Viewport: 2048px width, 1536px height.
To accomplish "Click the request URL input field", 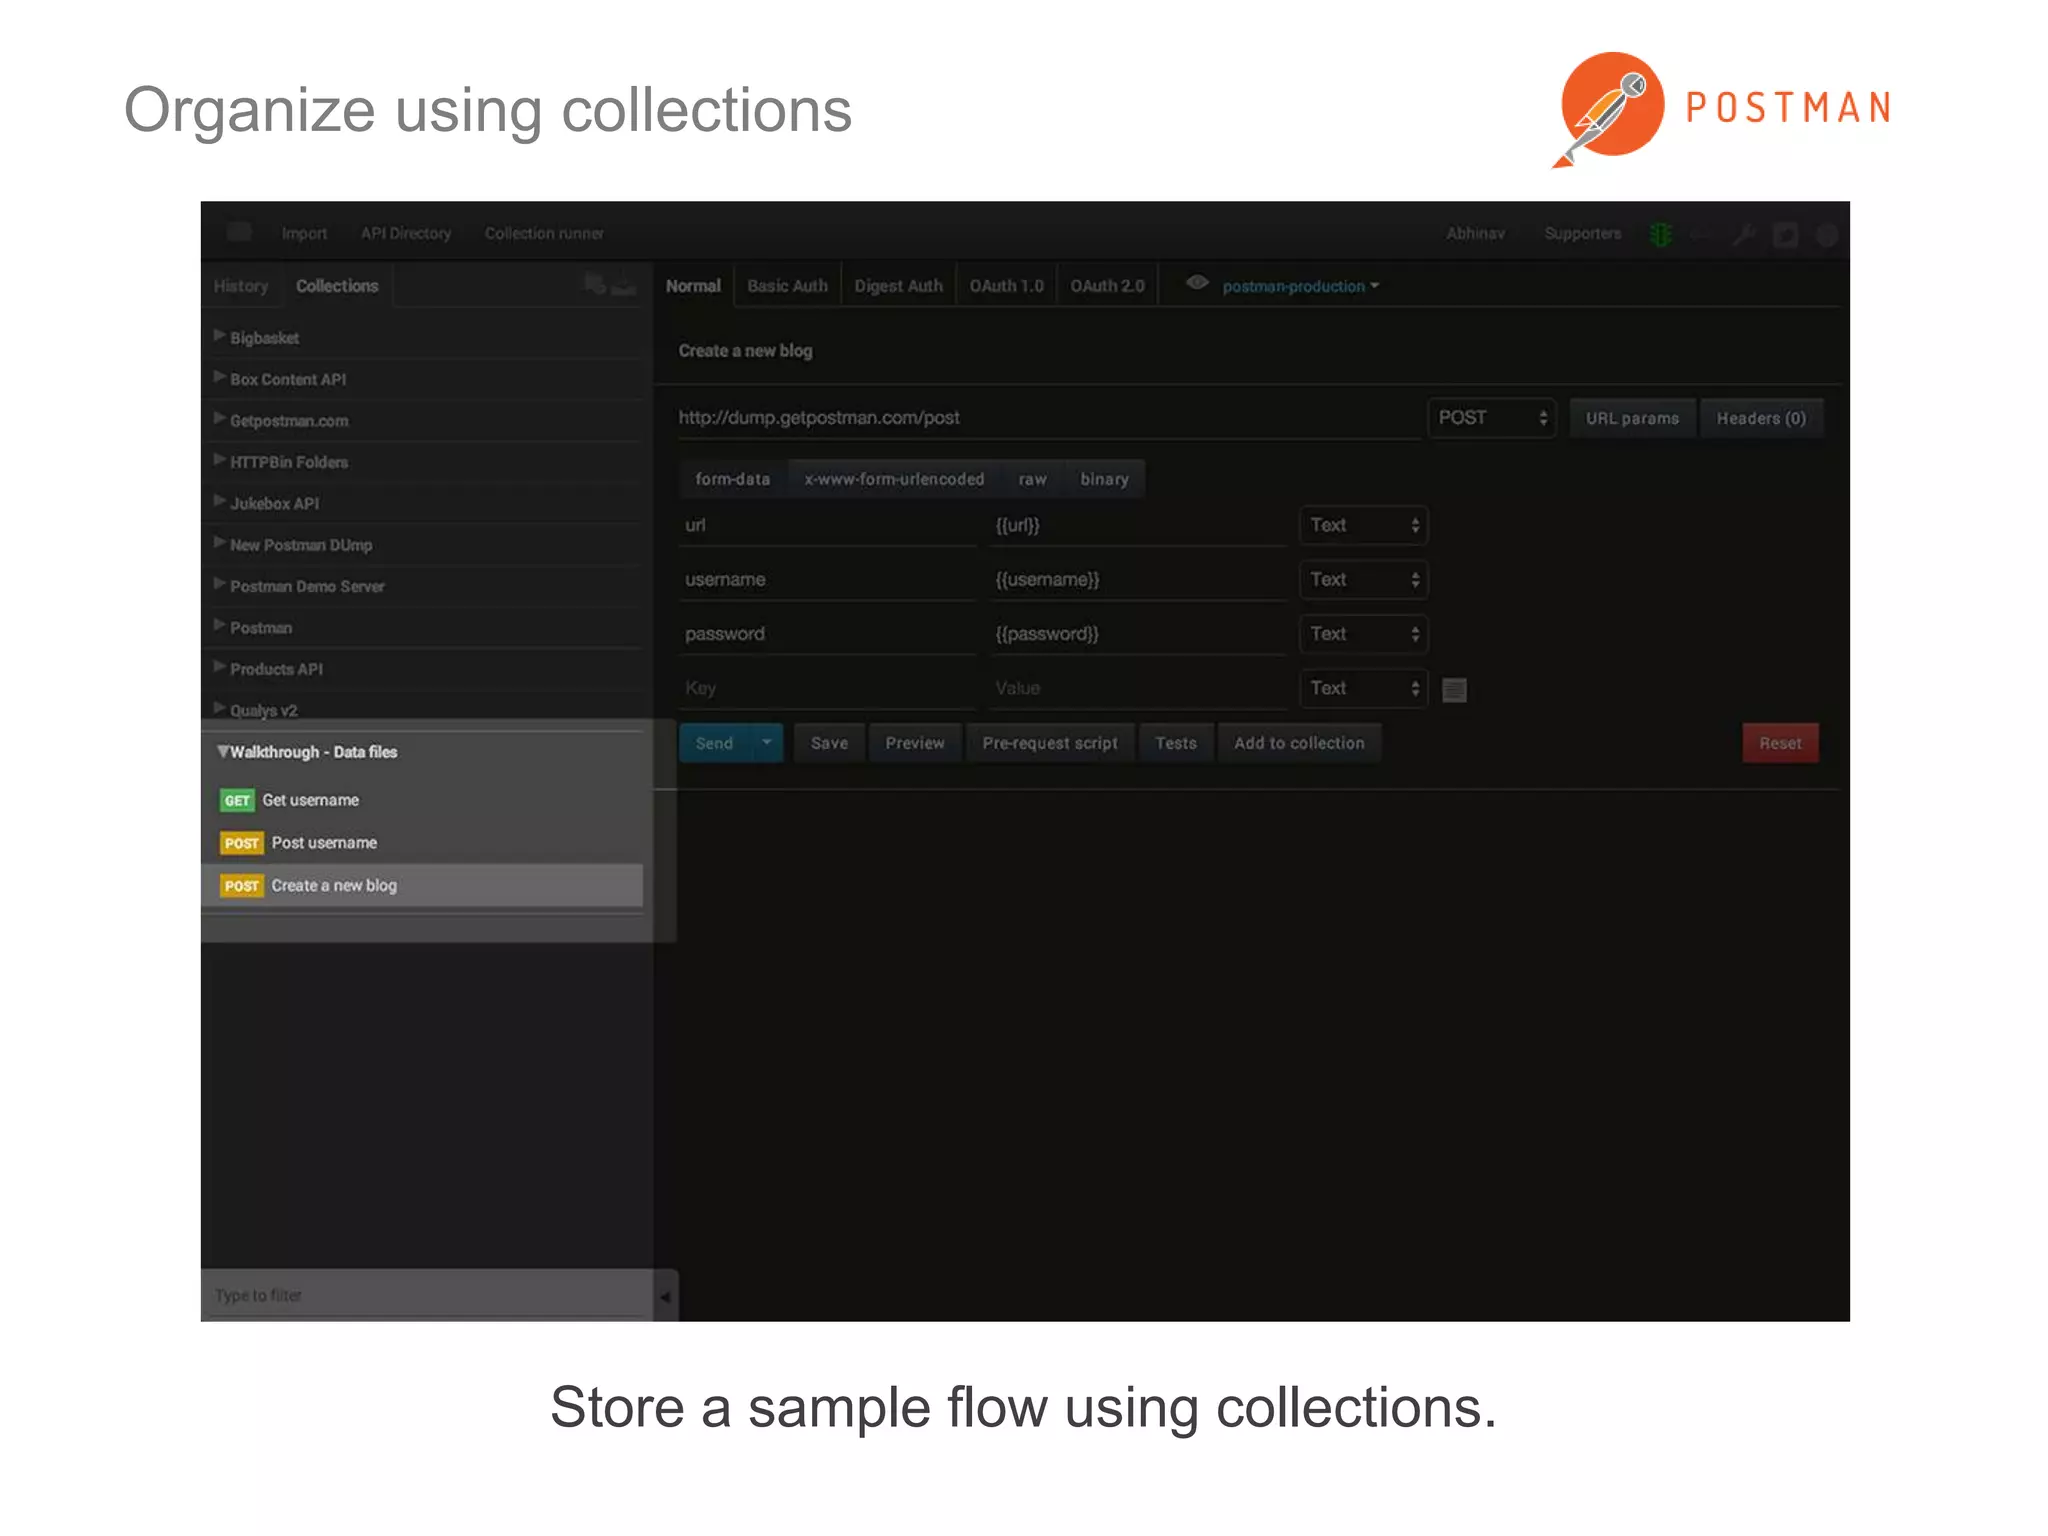I will [x=1049, y=418].
